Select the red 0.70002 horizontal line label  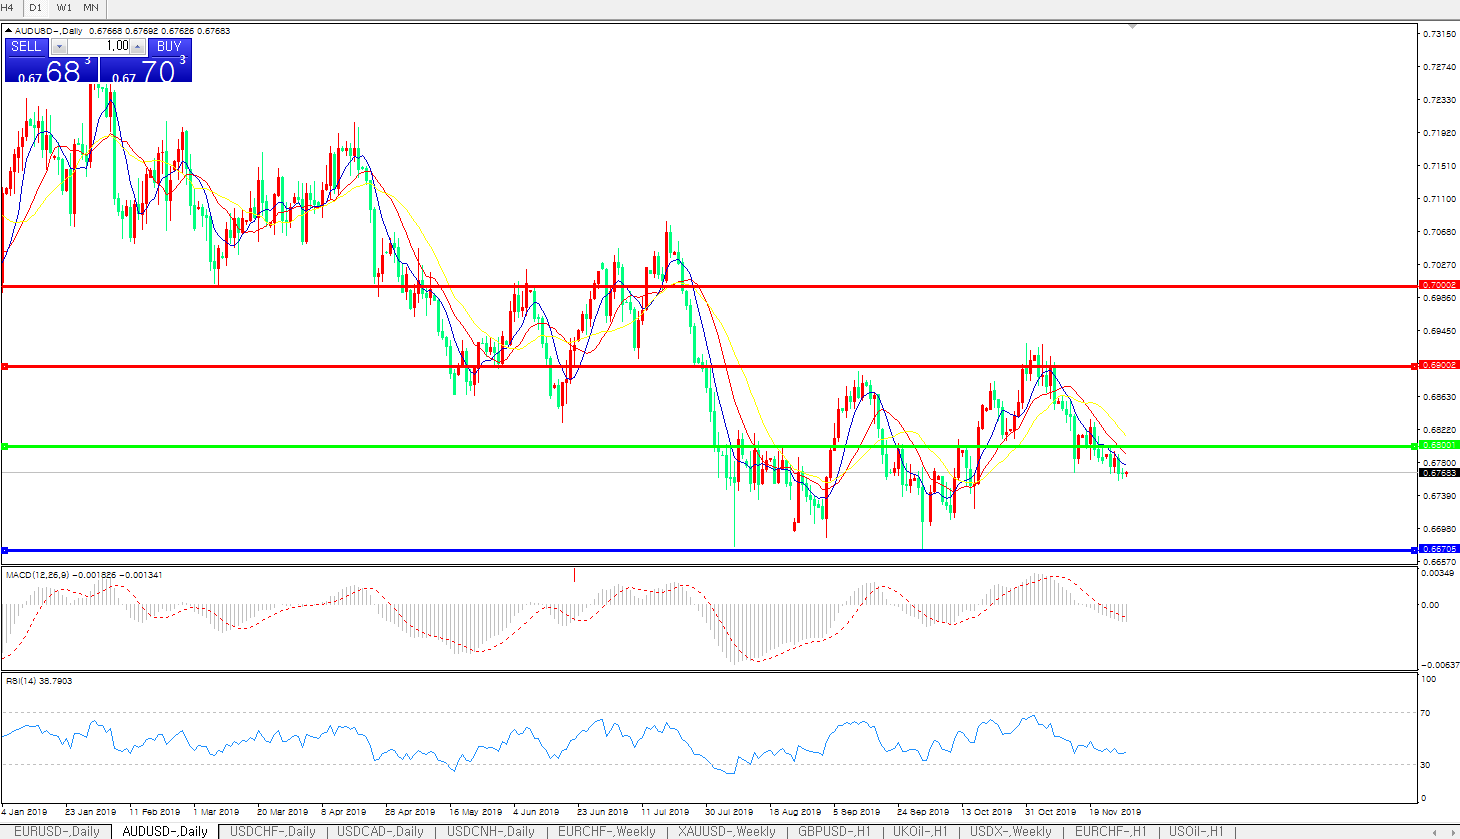[1439, 285]
